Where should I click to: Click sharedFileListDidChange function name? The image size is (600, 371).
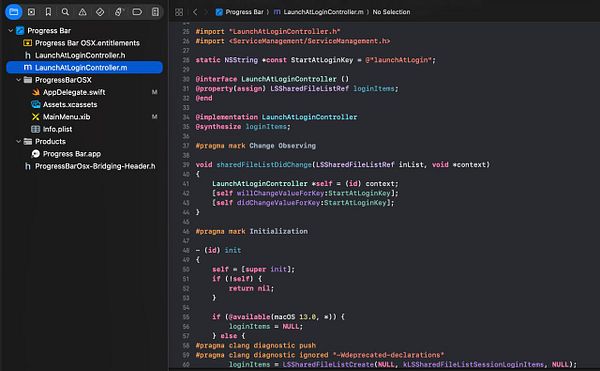pyautogui.click(x=264, y=164)
